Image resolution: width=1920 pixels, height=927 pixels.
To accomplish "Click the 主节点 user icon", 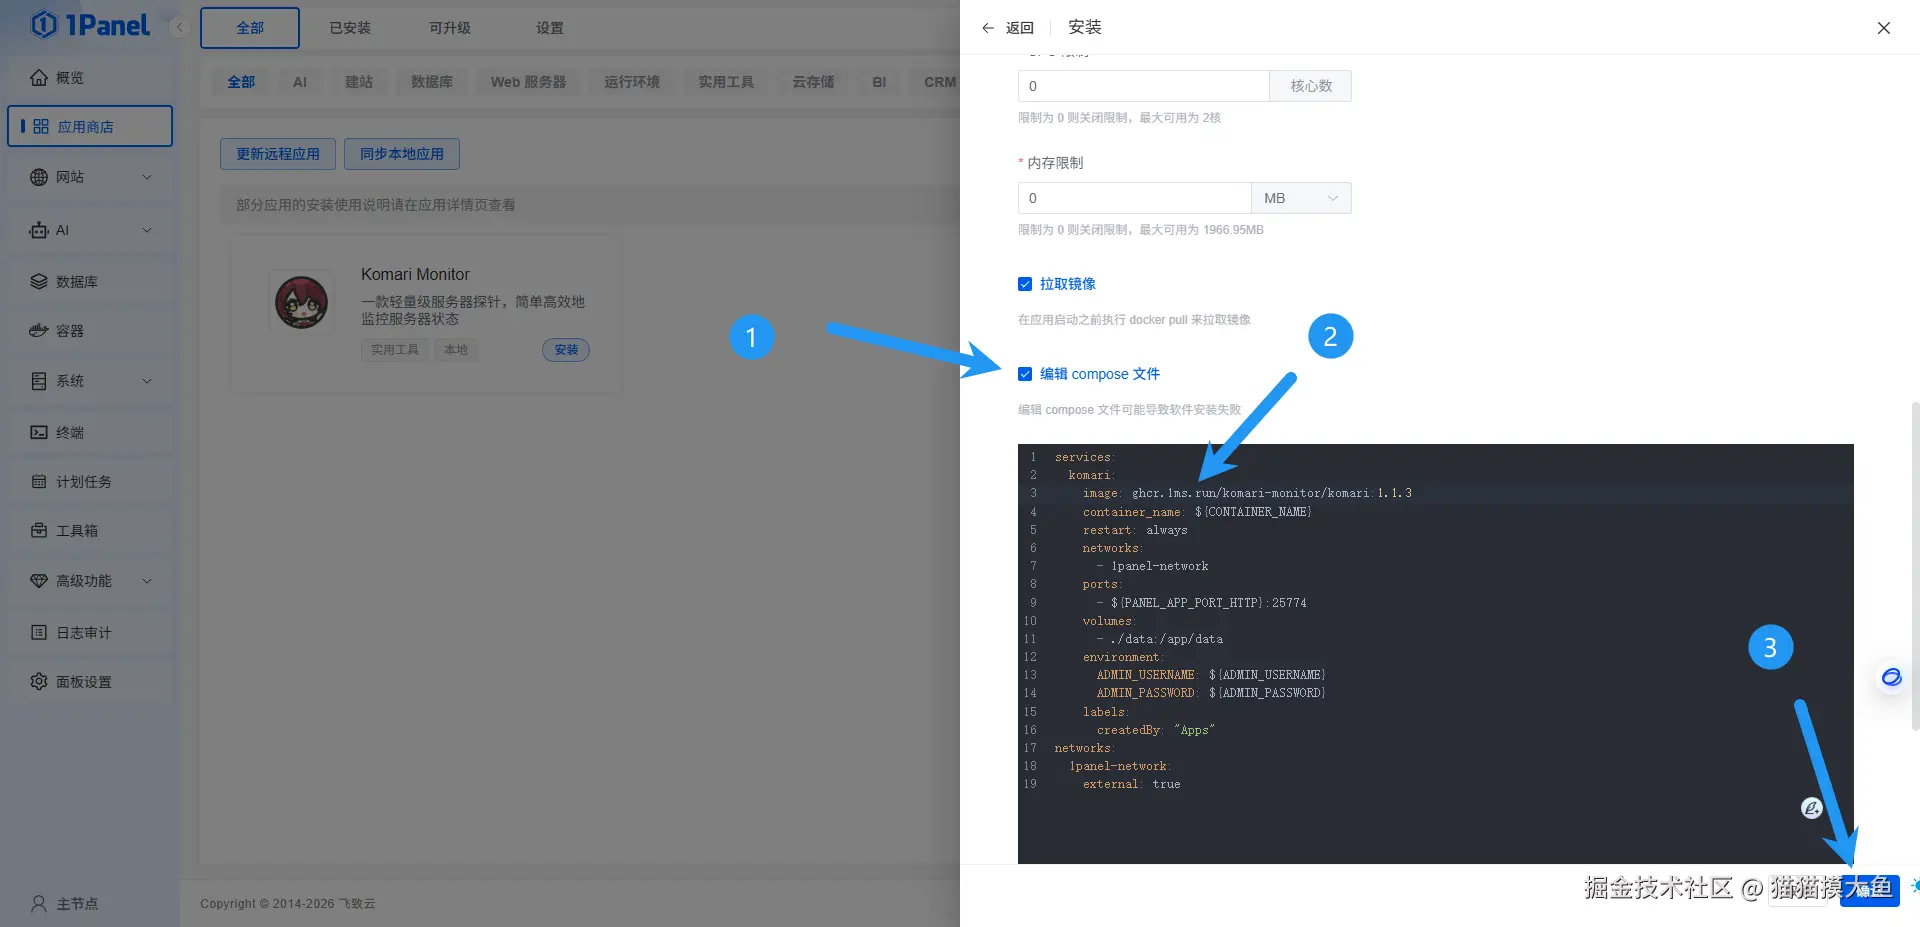I will click(39, 904).
